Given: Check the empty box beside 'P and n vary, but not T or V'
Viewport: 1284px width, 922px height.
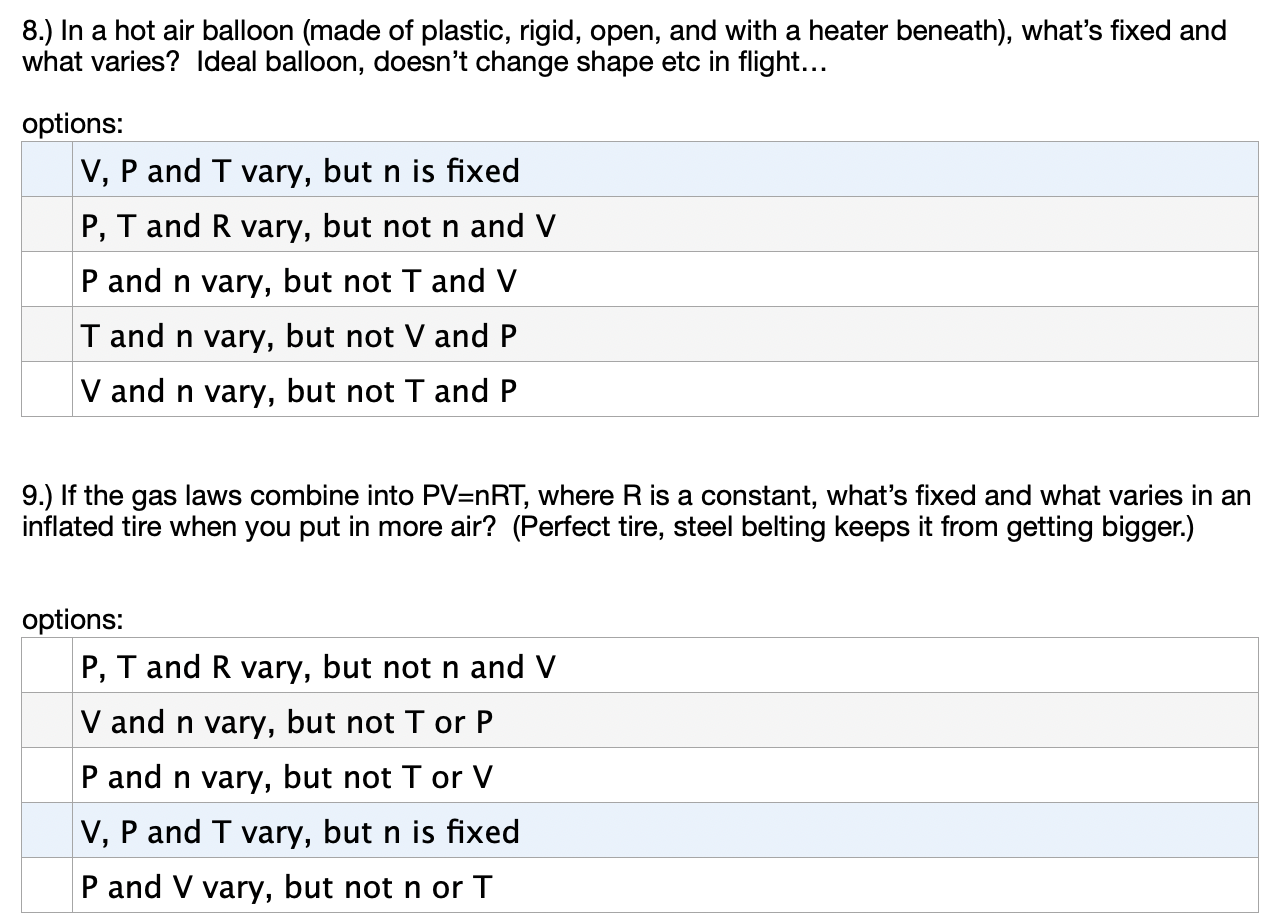Looking at the screenshot, I should [x=47, y=775].
